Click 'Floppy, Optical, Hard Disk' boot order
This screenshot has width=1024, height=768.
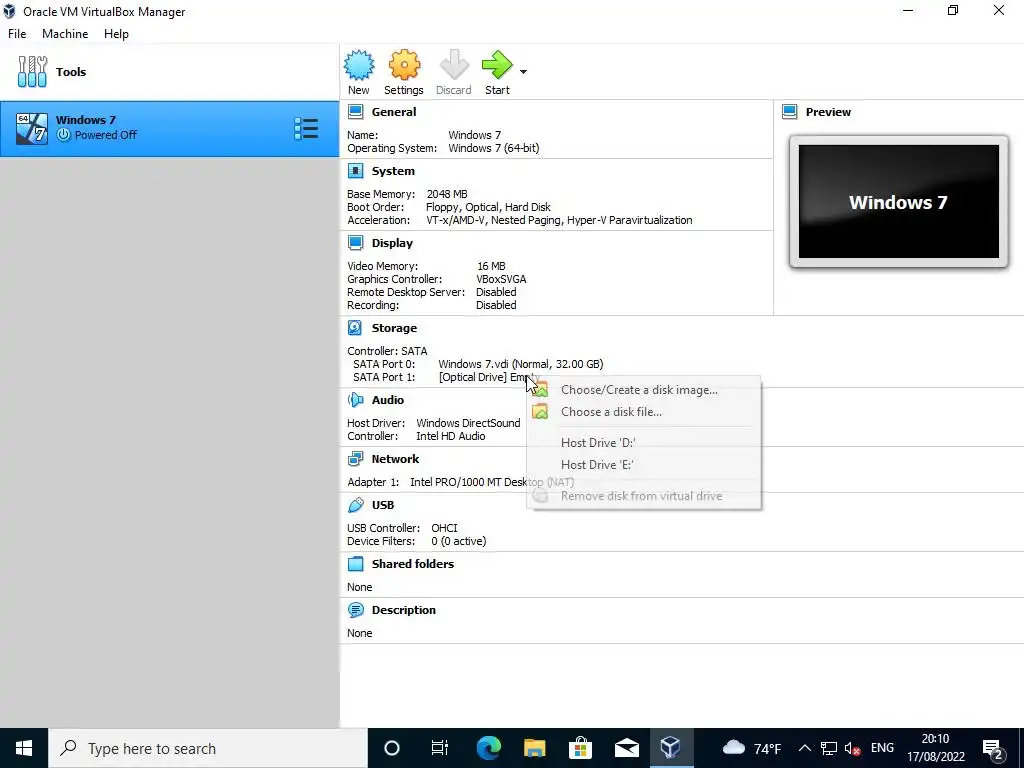(488, 207)
